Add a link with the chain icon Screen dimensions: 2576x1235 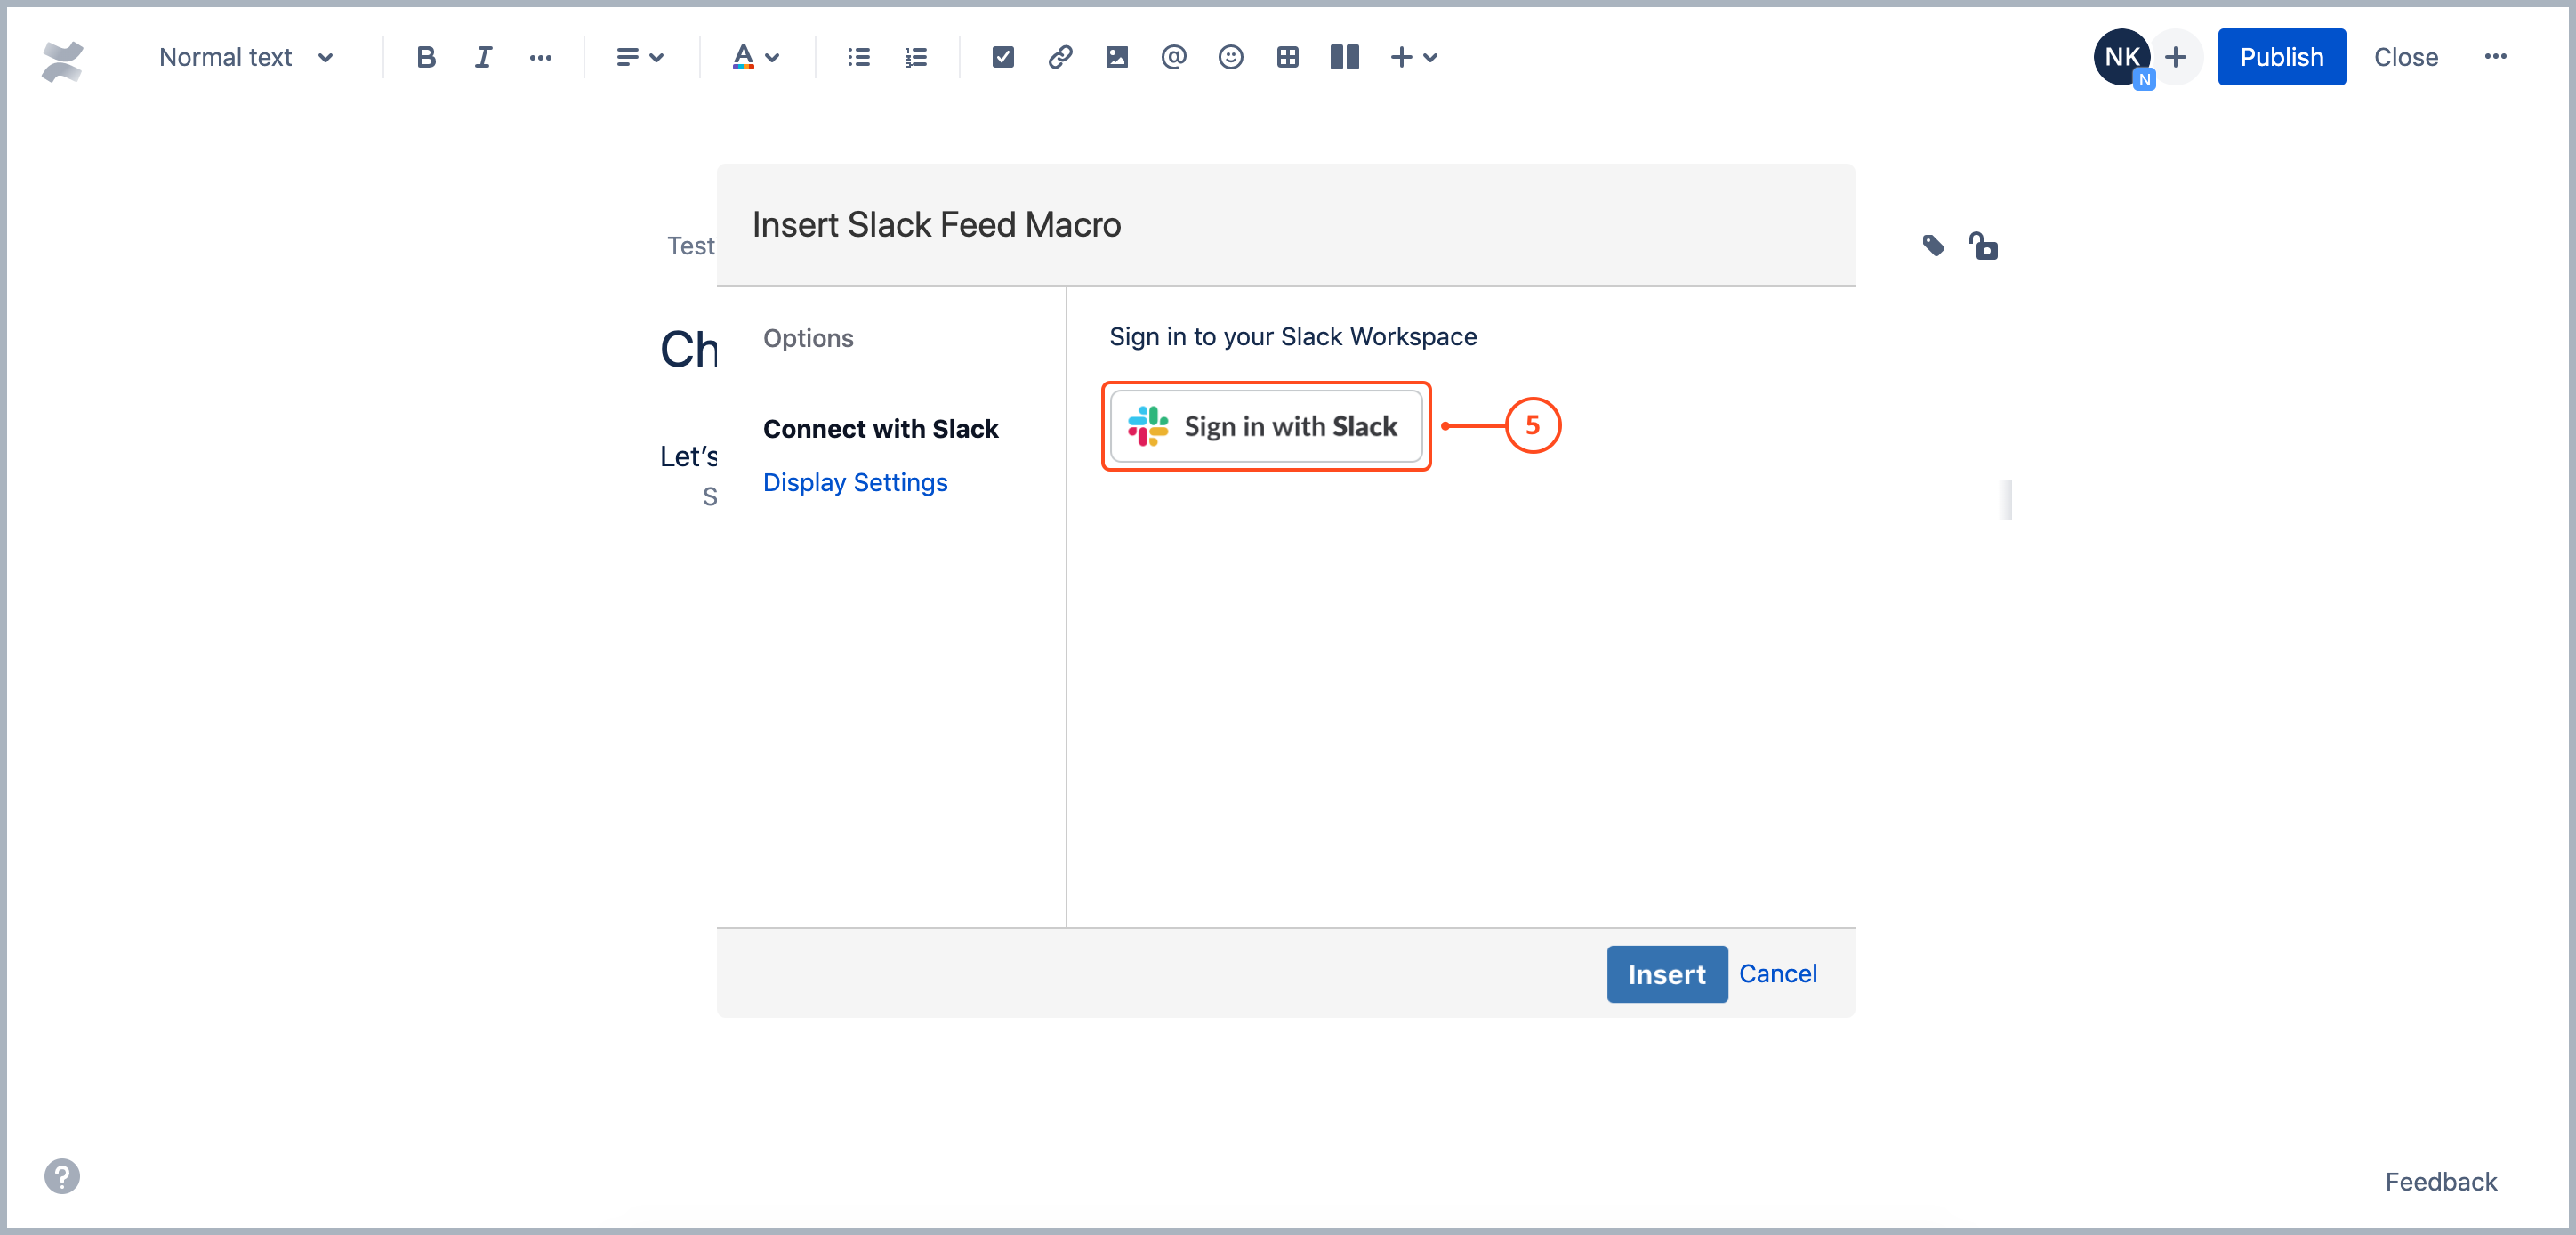pos(1060,57)
